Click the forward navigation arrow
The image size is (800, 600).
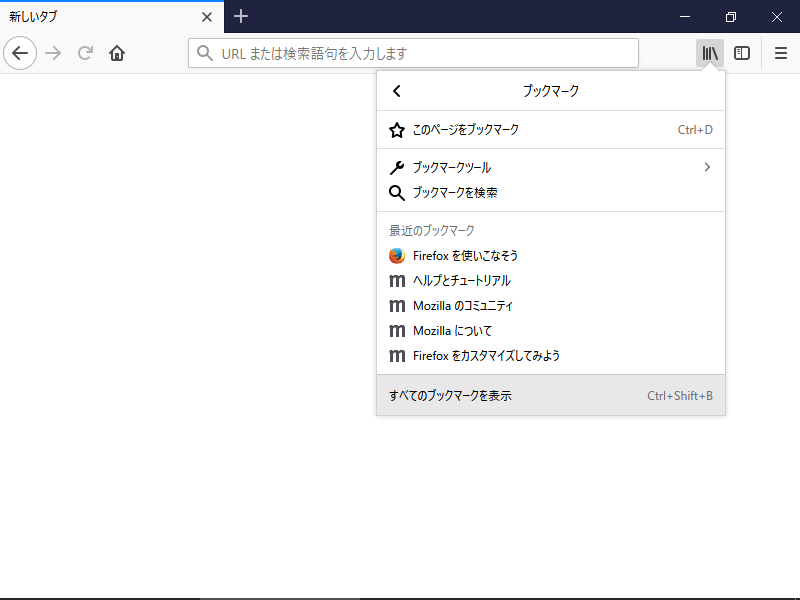(x=53, y=53)
